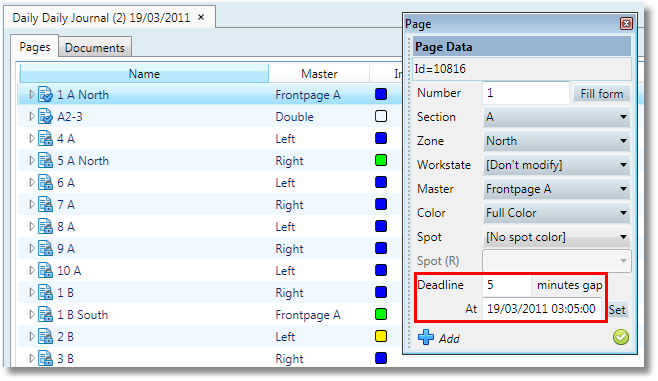Viewport: 658px width, 381px height.
Task: Click the green swatch of 1 B South
Action: point(381,314)
